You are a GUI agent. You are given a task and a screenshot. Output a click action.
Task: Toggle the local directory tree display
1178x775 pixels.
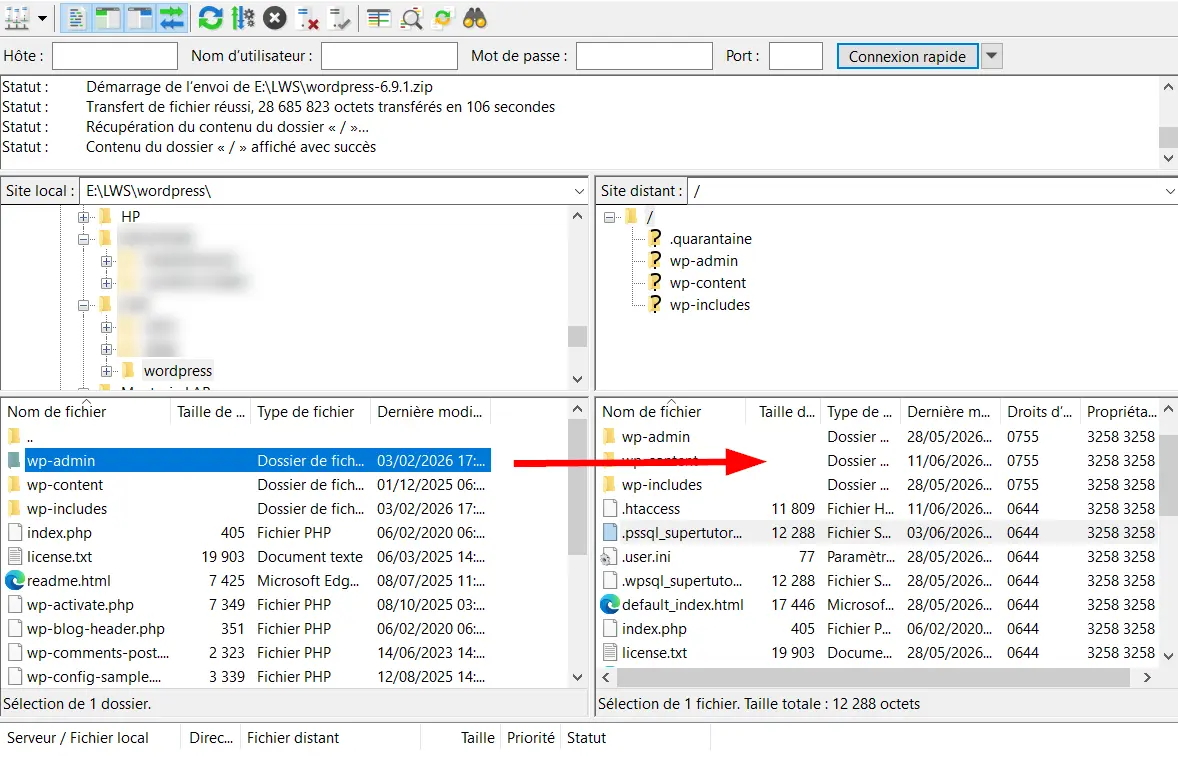click(x=107, y=18)
